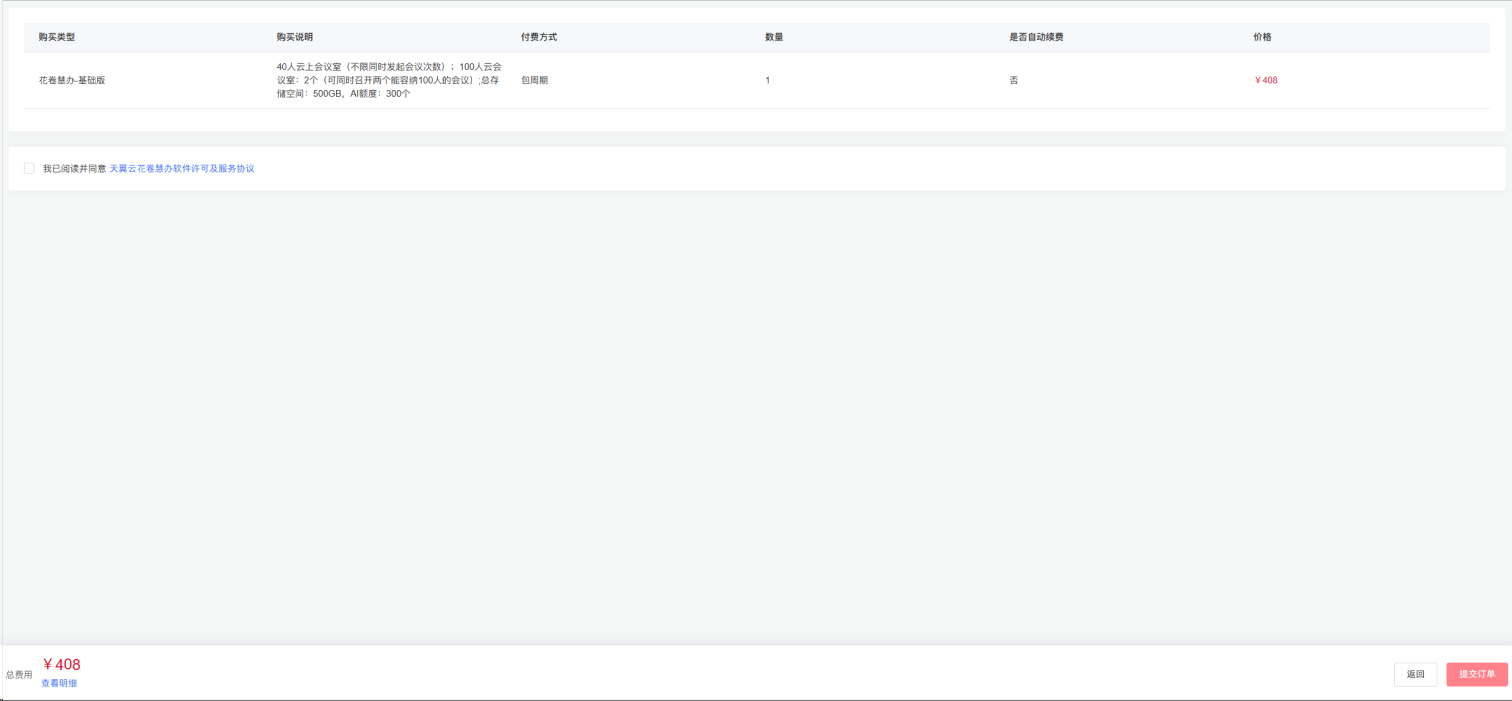Select the 花卷慧办-基础版 cell
This screenshot has height=701, width=1512.
coord(72,80)
